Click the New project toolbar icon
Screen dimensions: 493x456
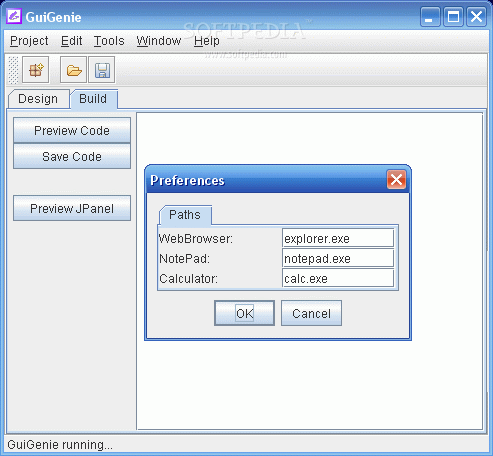[35, 70]
